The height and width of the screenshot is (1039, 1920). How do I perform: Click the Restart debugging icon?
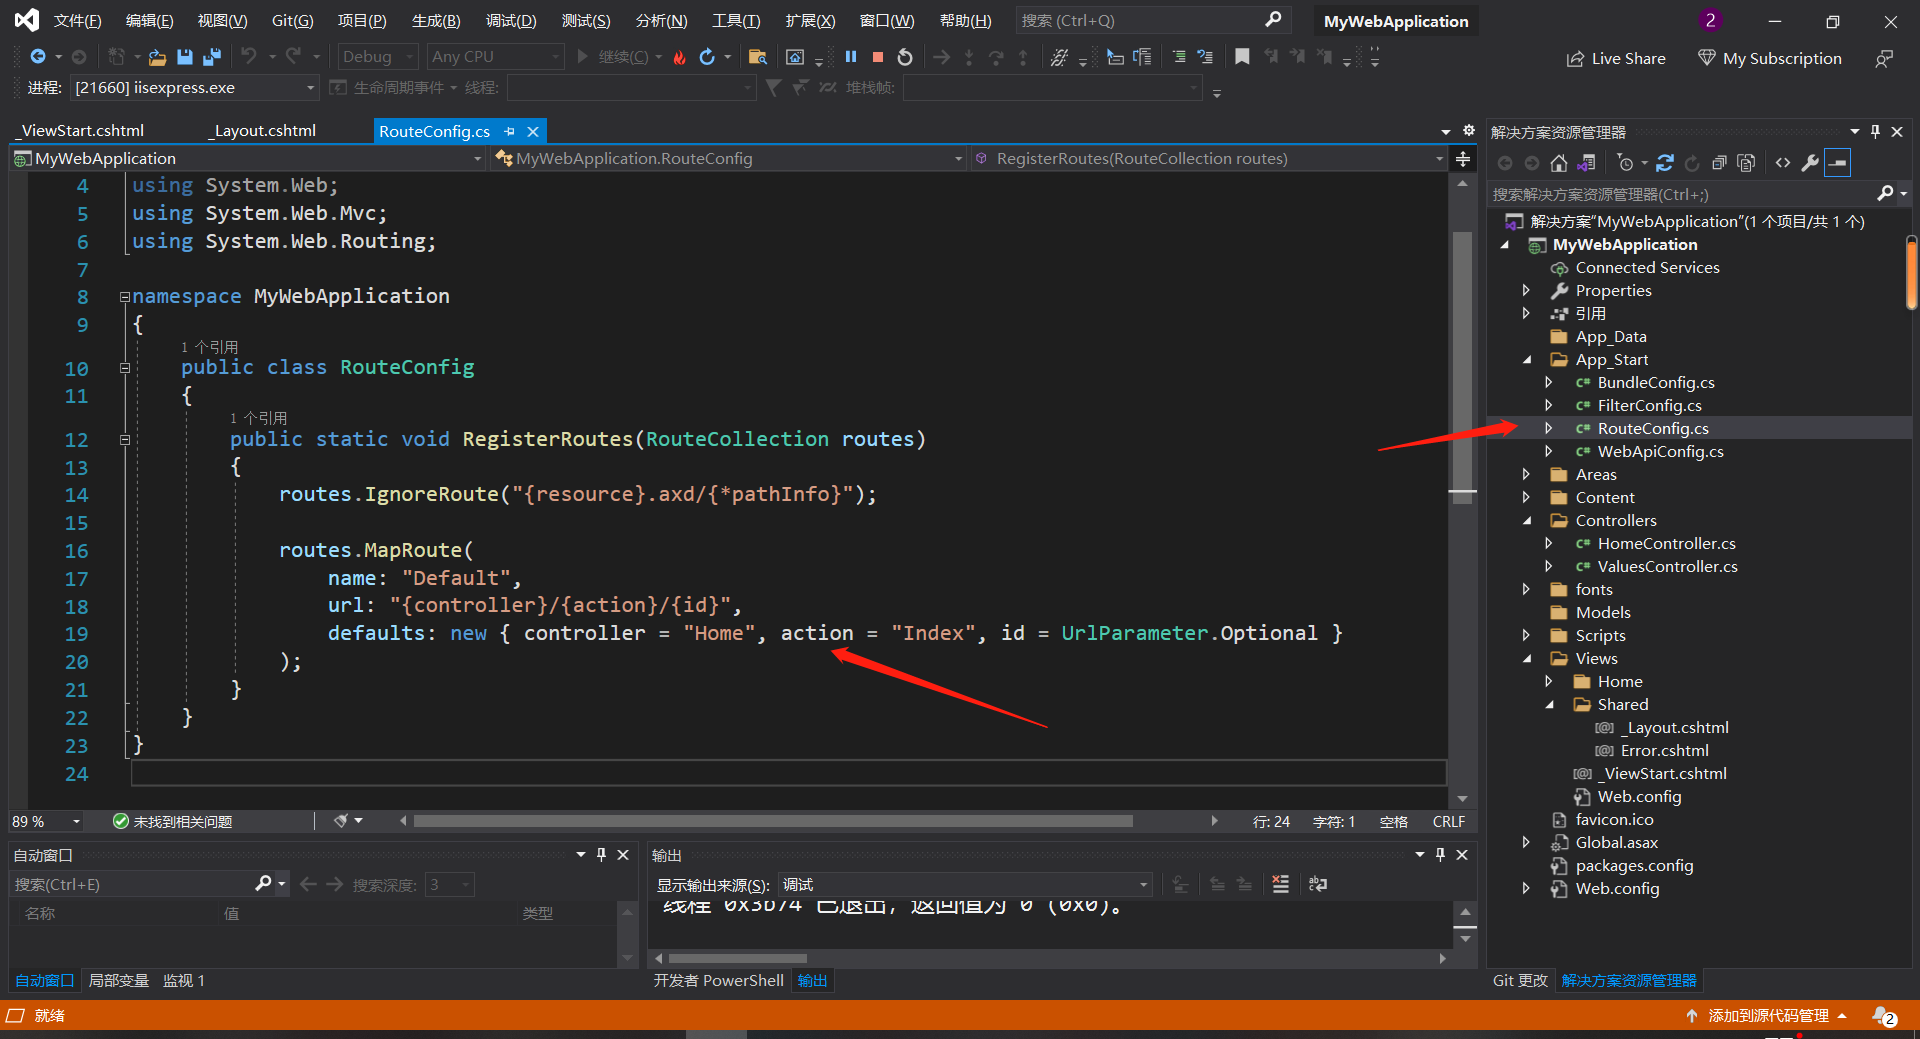click(906, 57)
